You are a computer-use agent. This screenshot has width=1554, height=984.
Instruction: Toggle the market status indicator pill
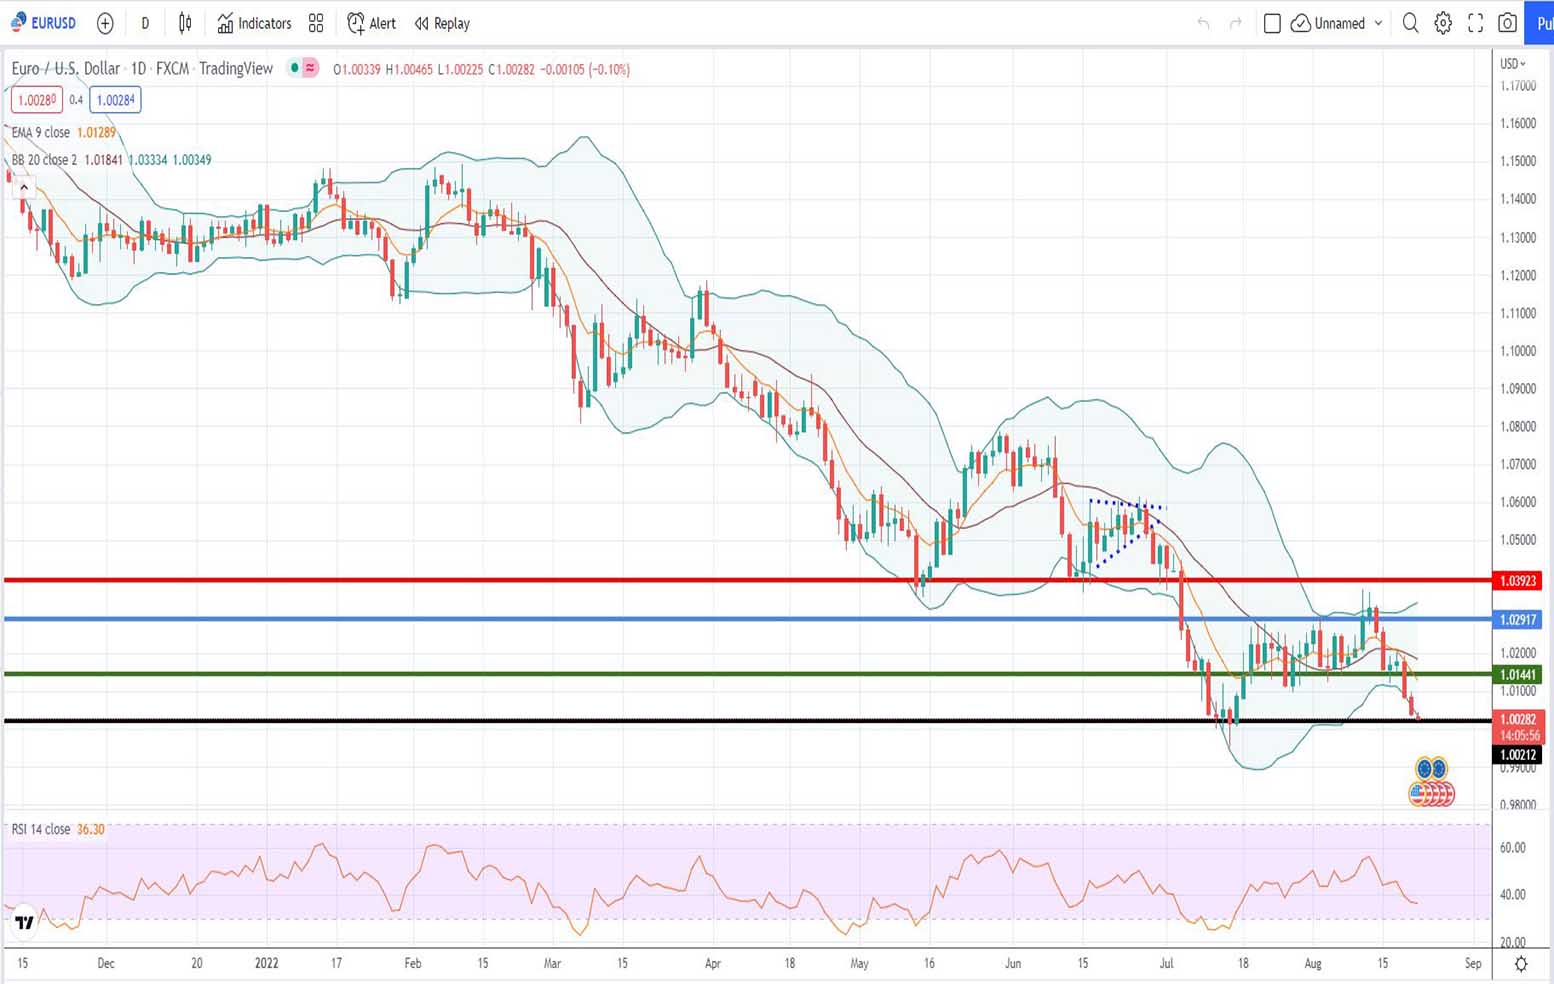click(302, 68)
